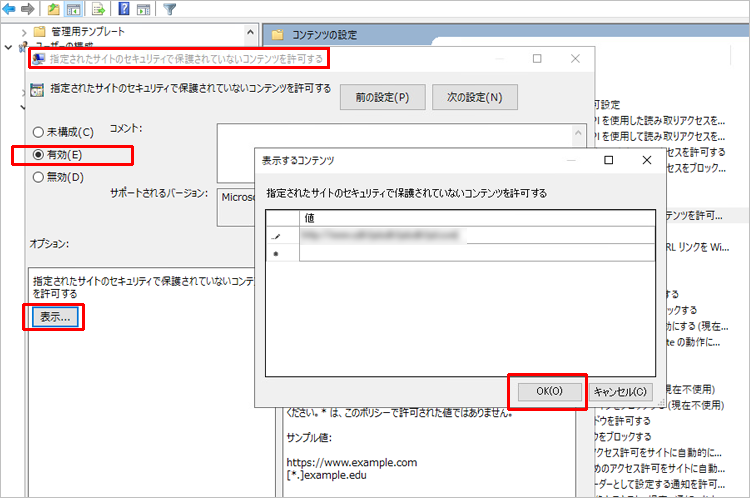Toggle the show/hide console tree icon
Screen dimensions: 750x498
[x=74, y=10]
